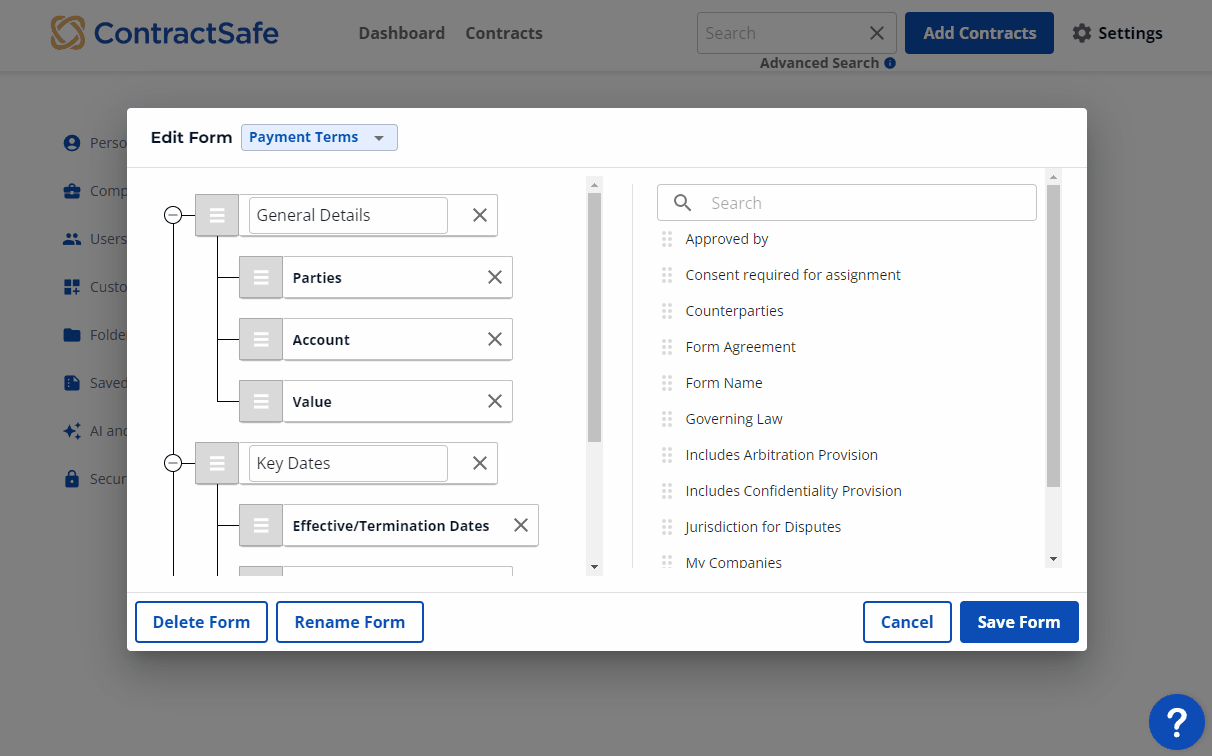Click grip icon next to Governing Law
Screen dimensions: 1212x756
(x=667, y=419)
